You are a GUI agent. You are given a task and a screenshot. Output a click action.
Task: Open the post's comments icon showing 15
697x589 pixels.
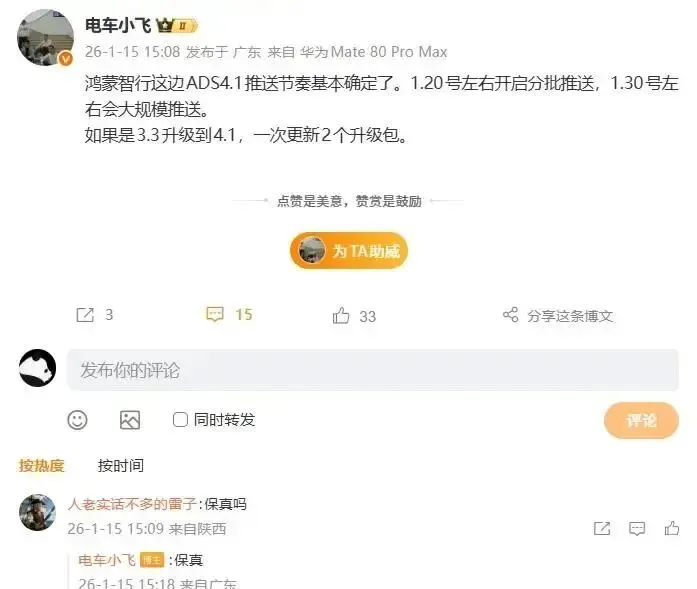point(215,314)
